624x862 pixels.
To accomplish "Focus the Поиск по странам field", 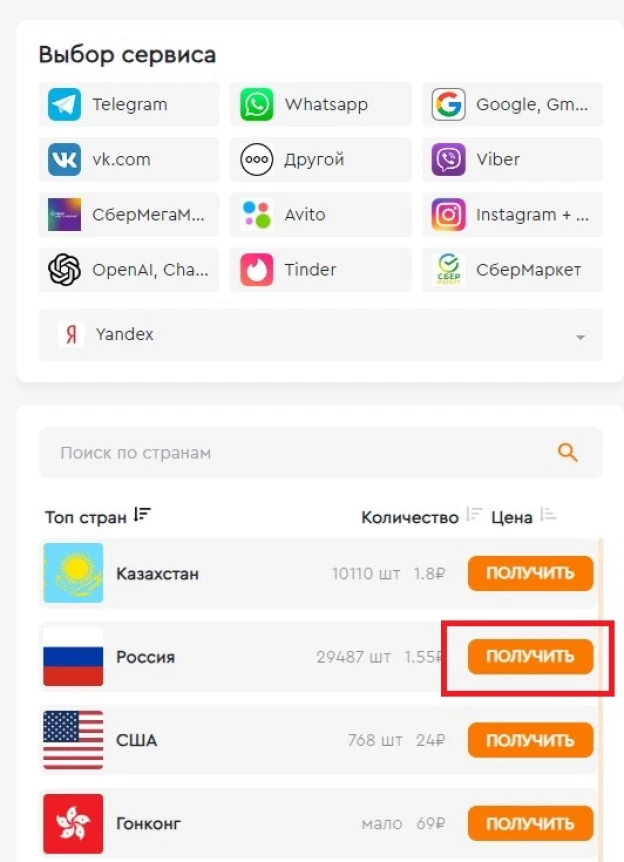I will click(321, 453).
